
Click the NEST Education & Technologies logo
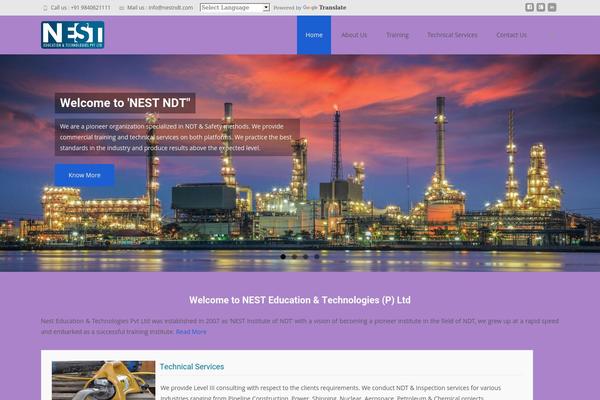coord(73,35)
